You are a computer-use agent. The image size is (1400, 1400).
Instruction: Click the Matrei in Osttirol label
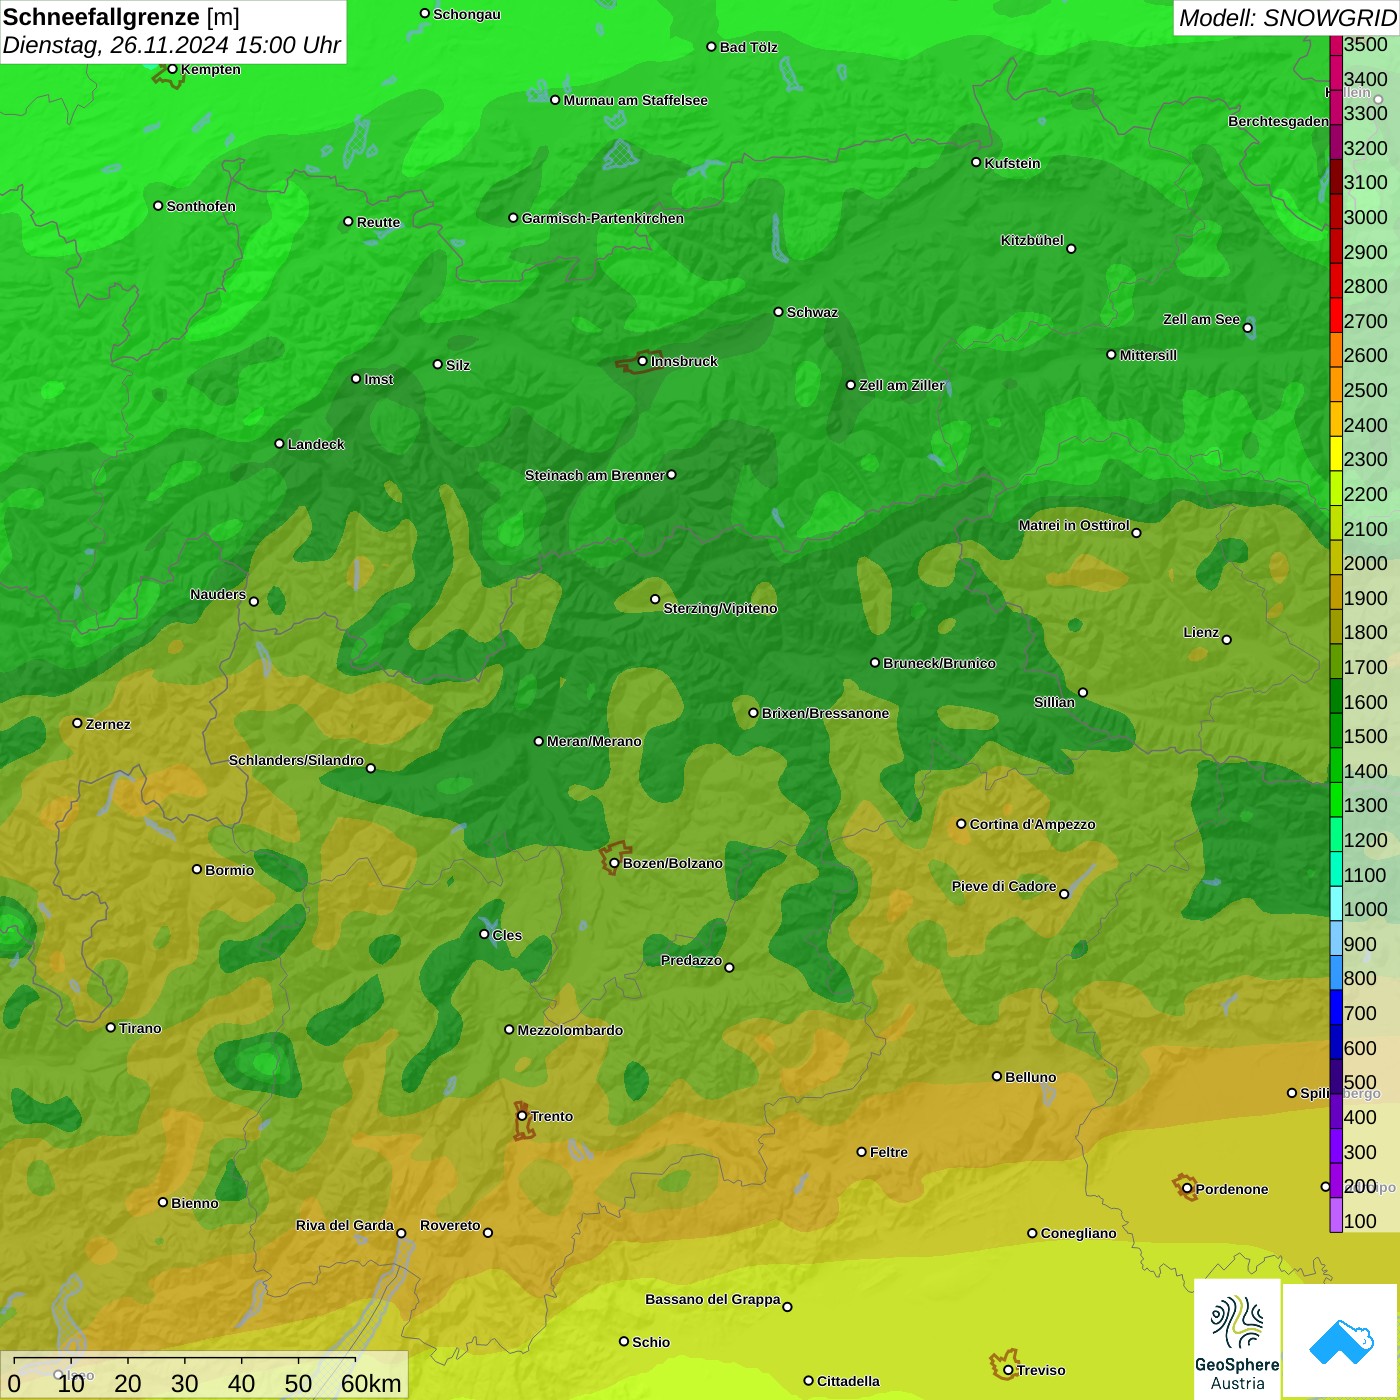pos(1074,525)
